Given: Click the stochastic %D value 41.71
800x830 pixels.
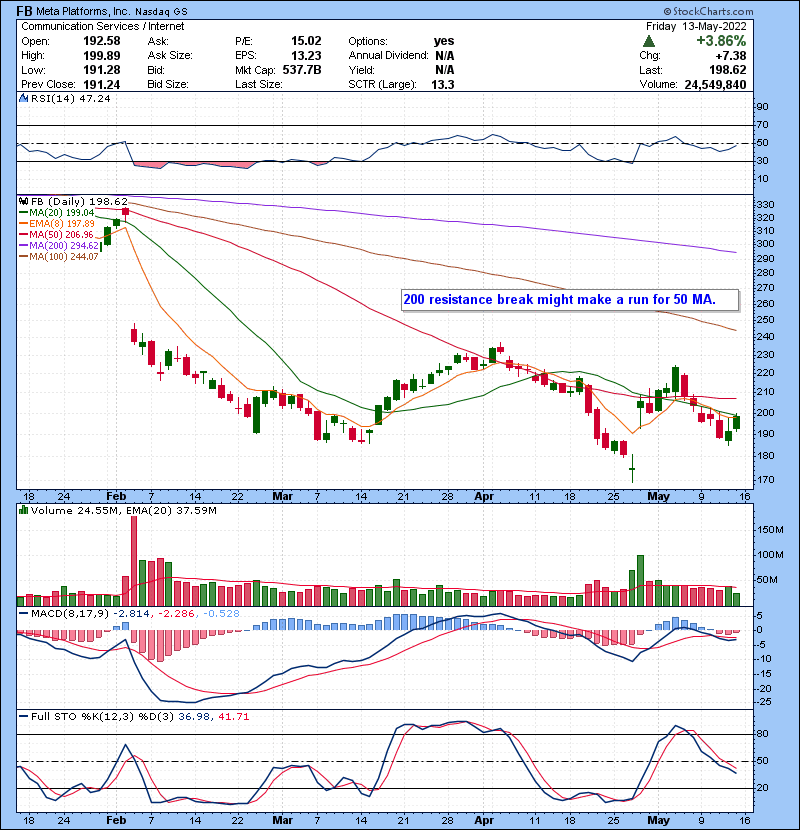Looking at the screenshot, I should click(233, 717).
